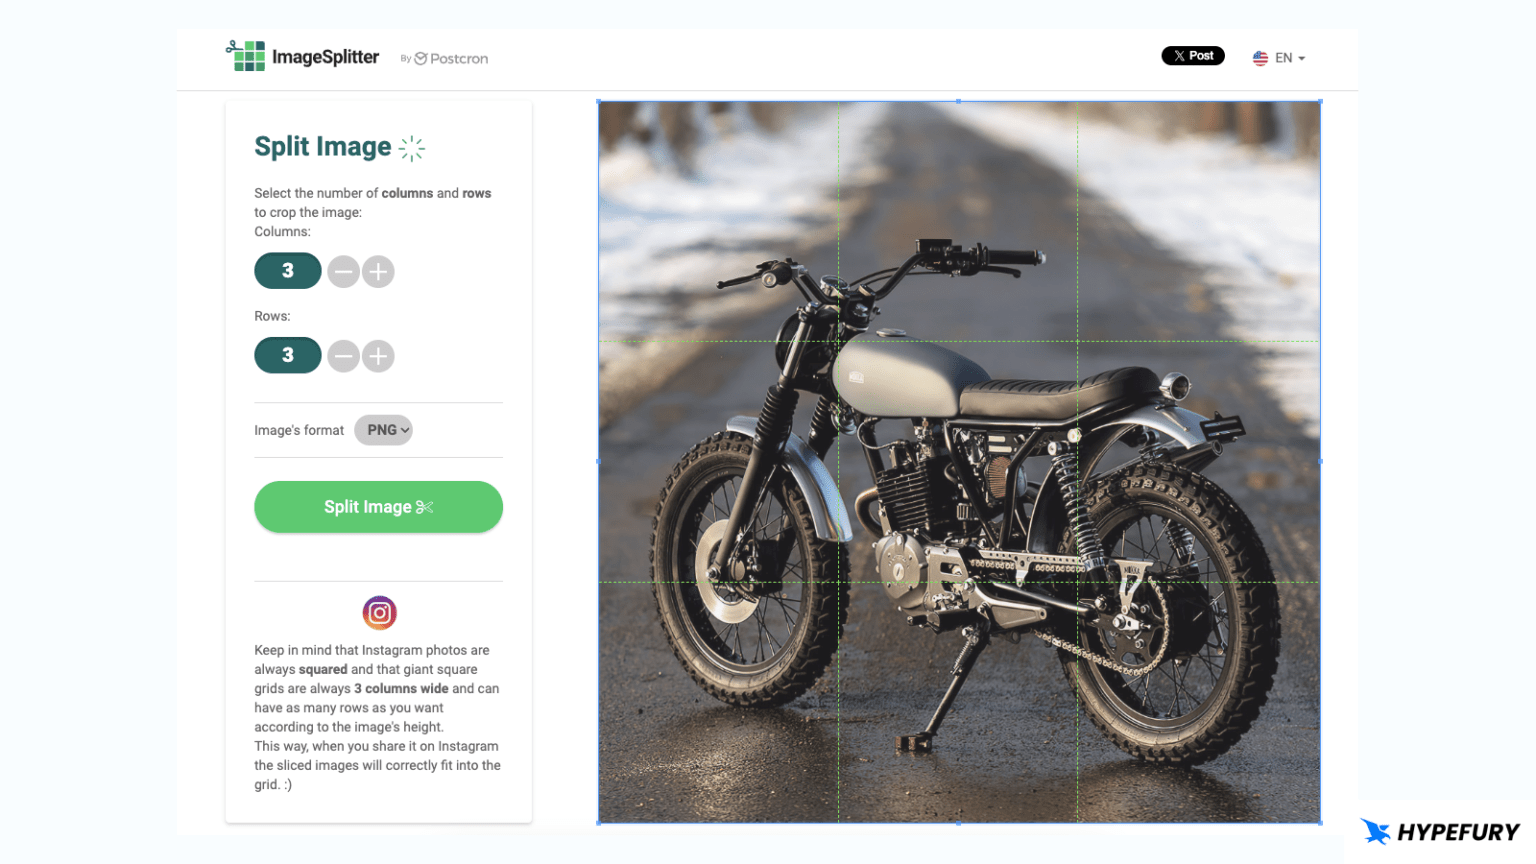Decrease columns with the minus button

(x=343, y=271)
